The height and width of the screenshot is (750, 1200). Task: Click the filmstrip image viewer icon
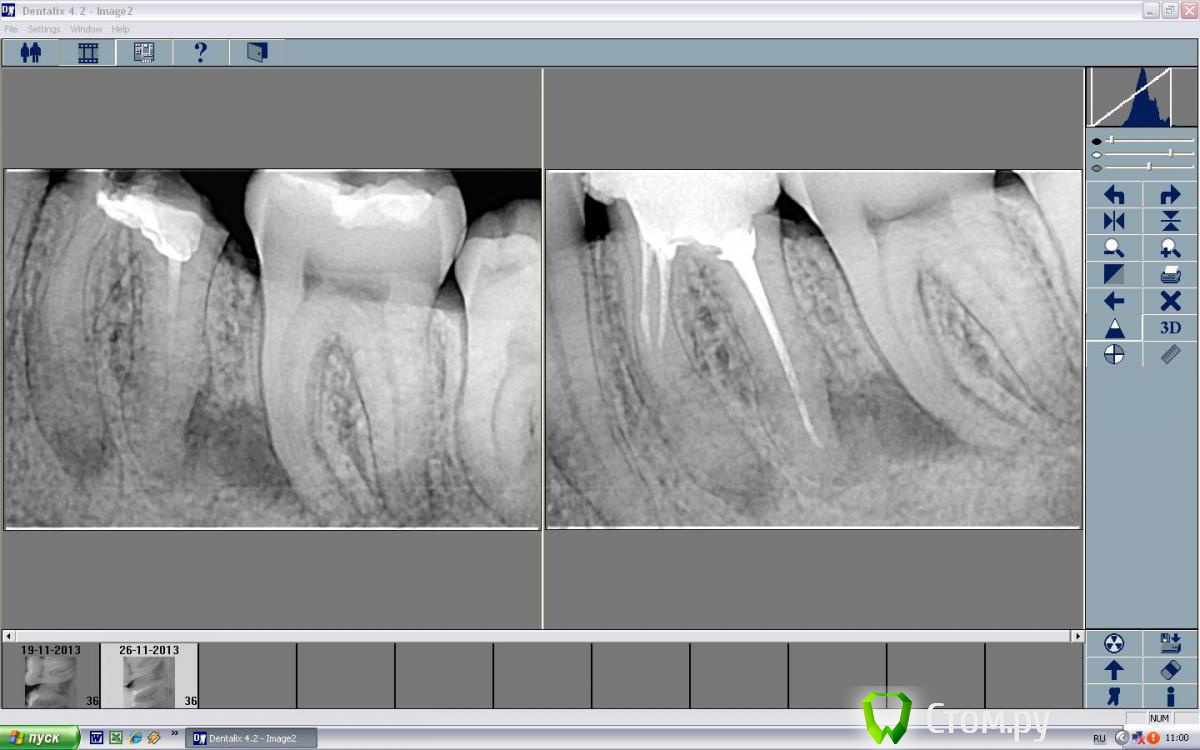pos(88,52)
